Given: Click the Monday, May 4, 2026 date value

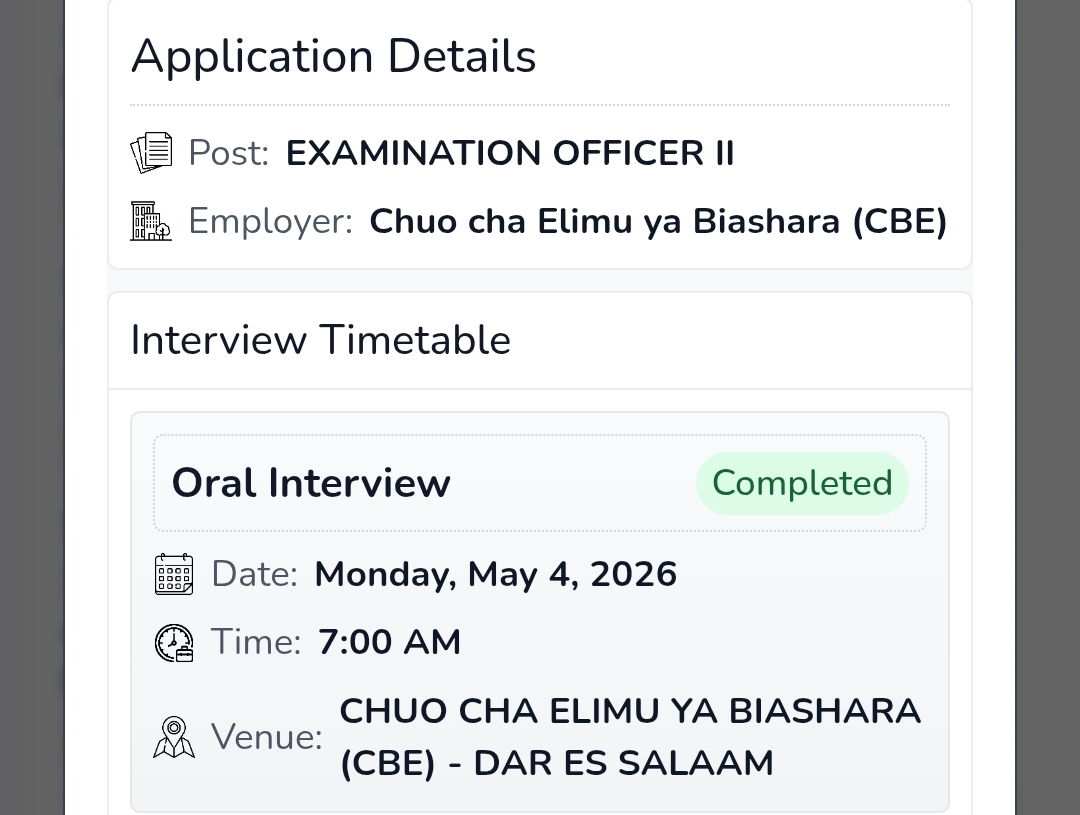Looking at the screenshot, I should tap(496, 575).
